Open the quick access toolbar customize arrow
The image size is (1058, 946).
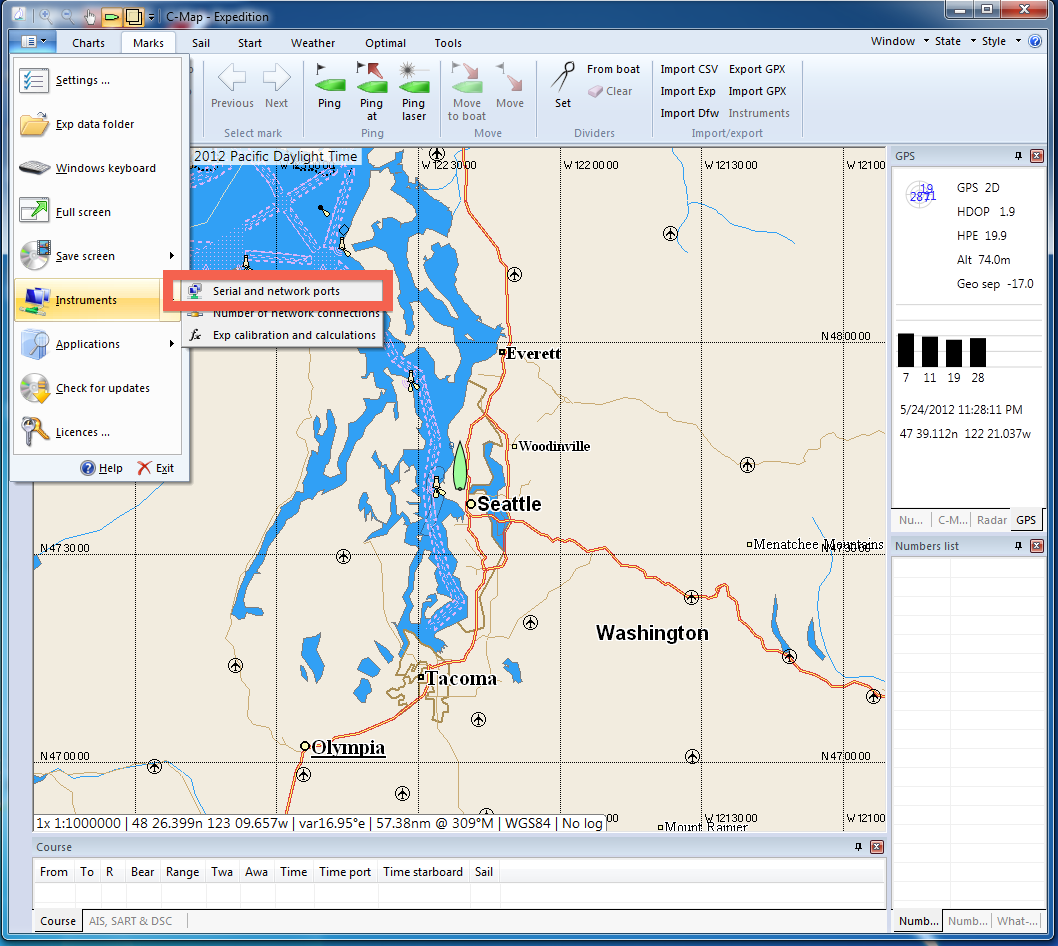[151, 16]
